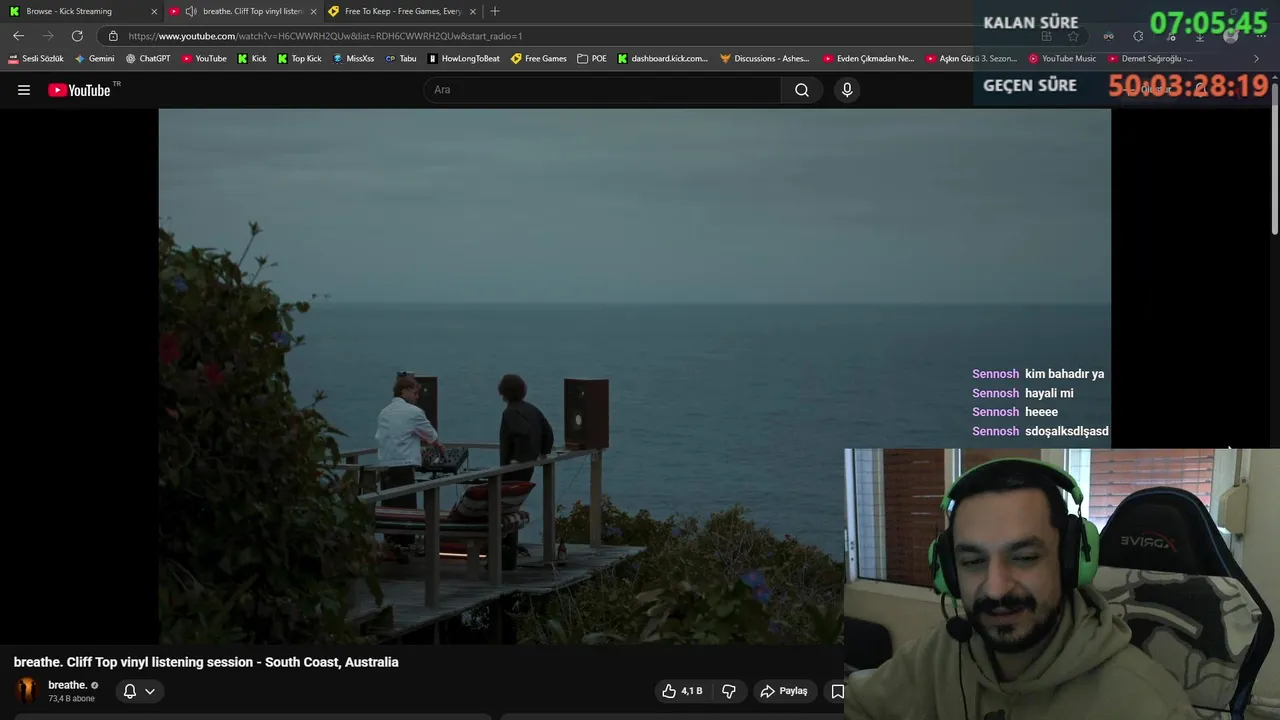Open Evden Çıkmadan bookmark
The width and height of the screenshot is (1280, 720).
[868, 59]
